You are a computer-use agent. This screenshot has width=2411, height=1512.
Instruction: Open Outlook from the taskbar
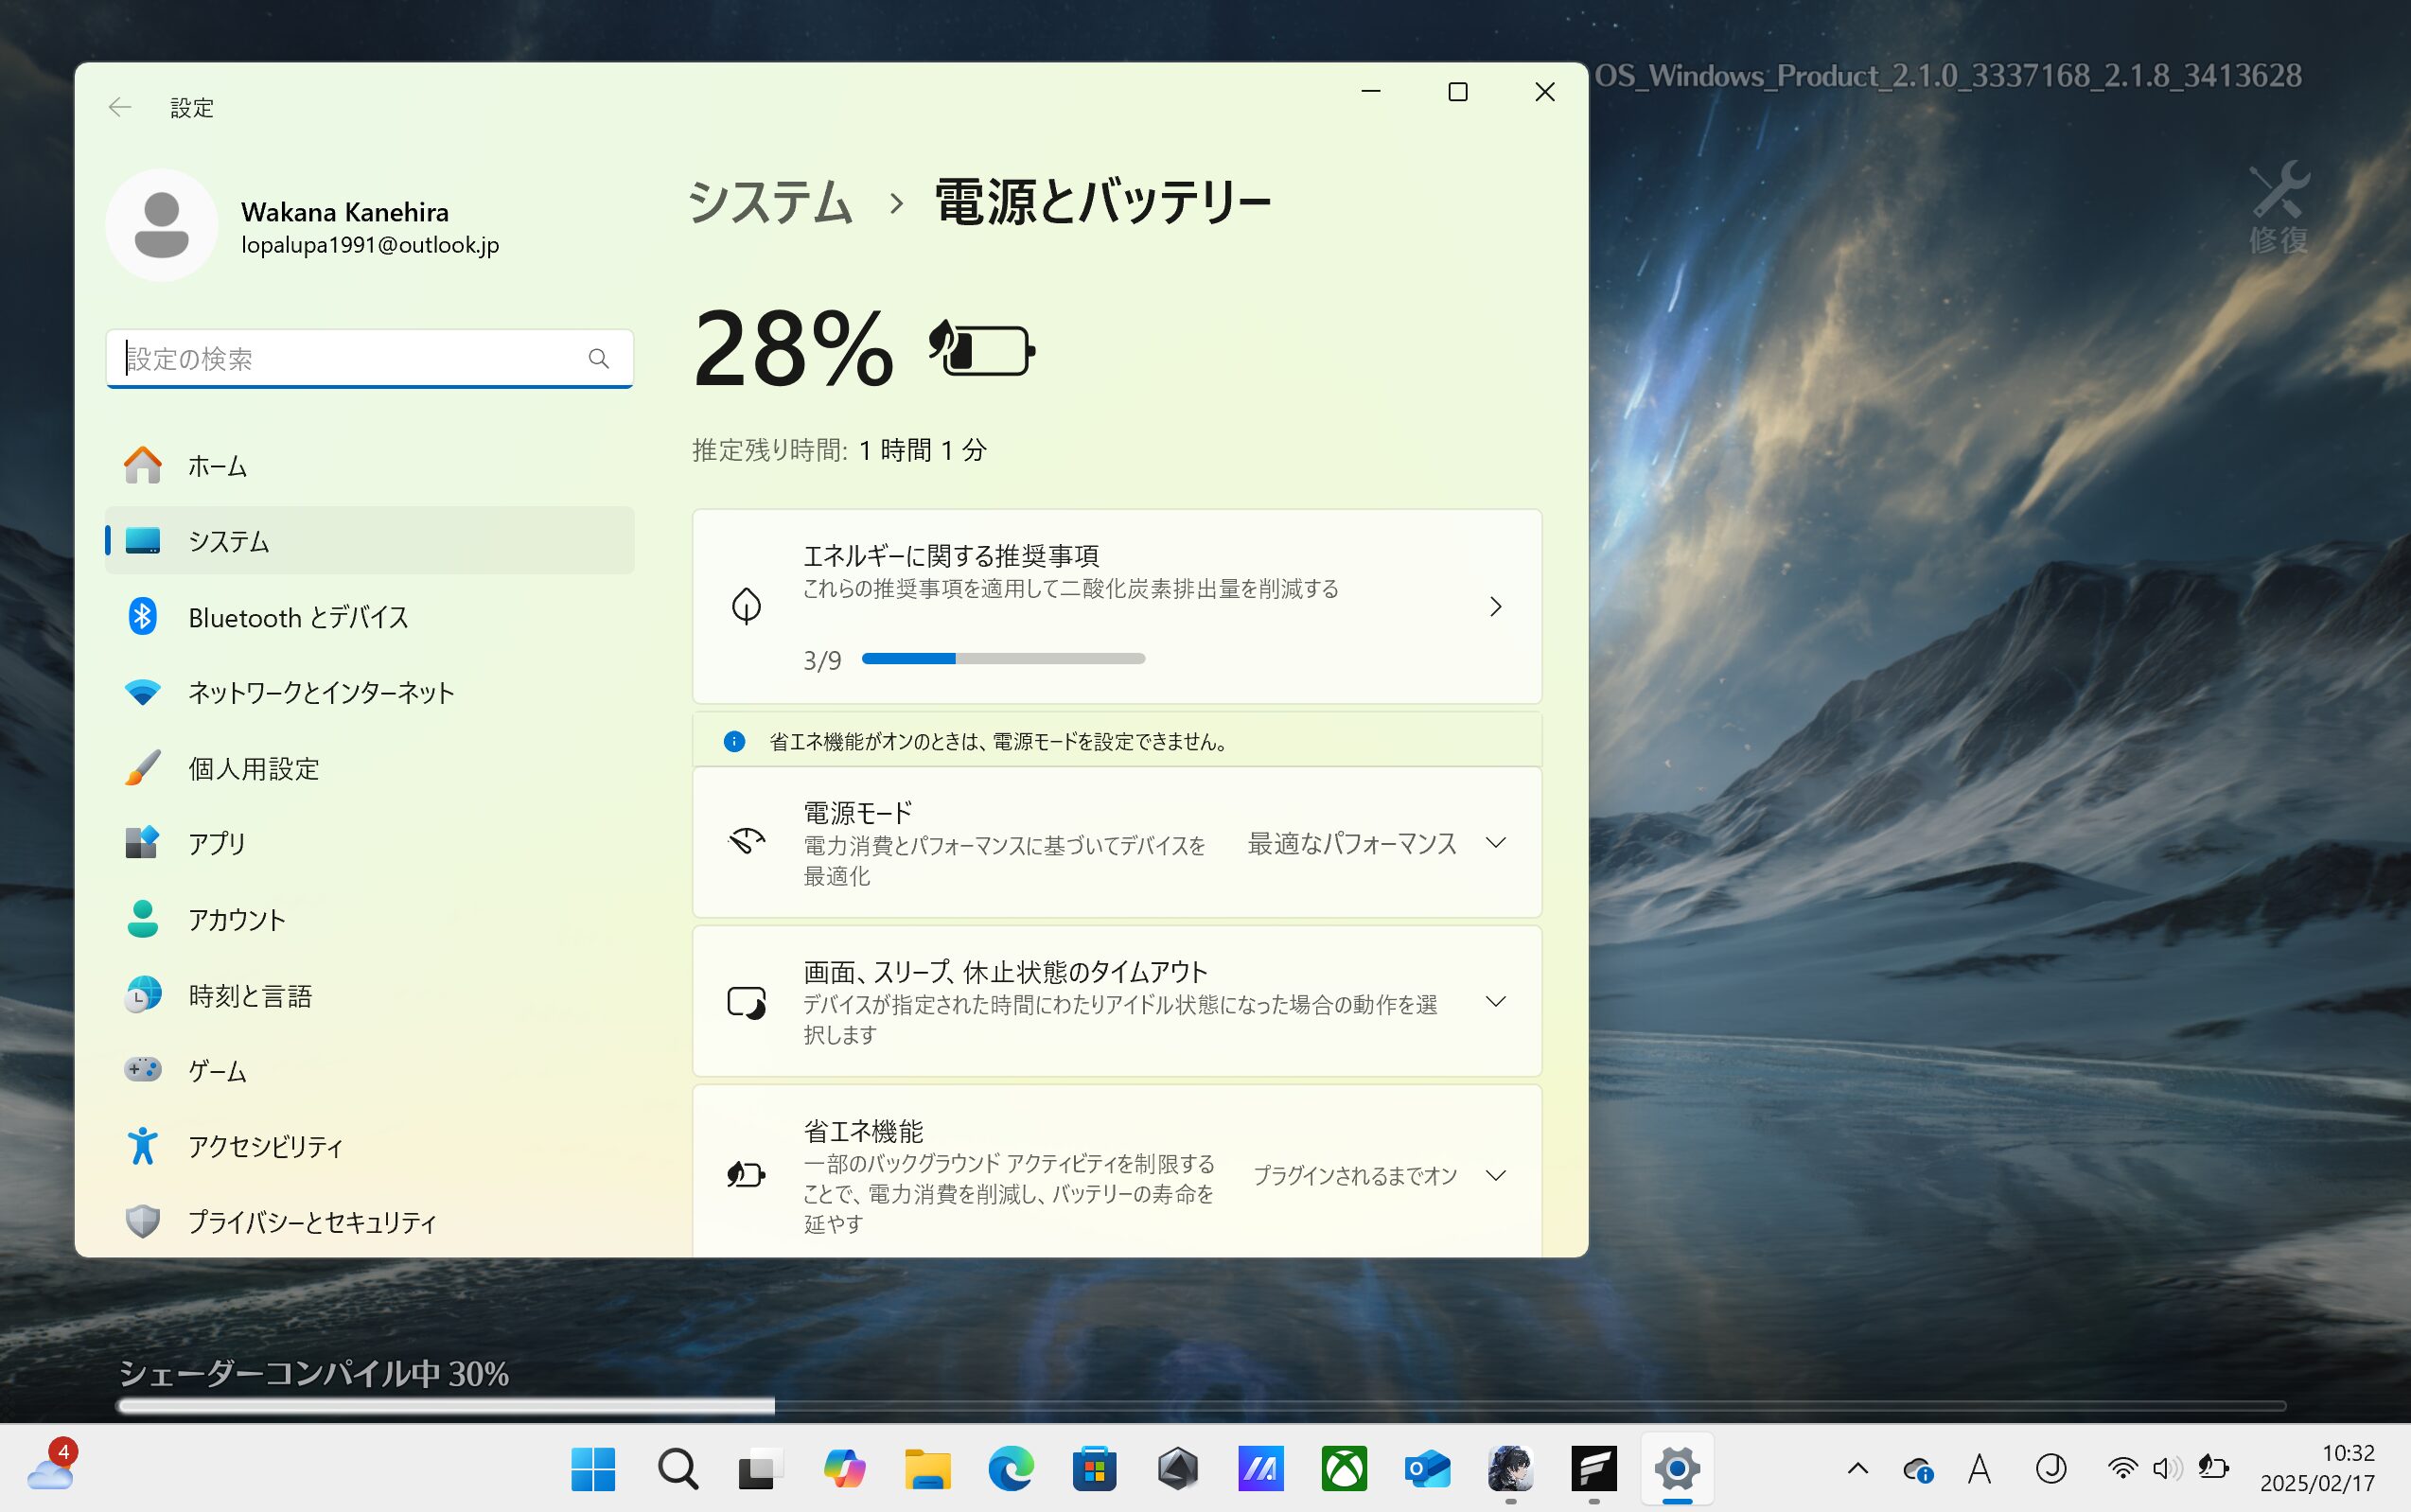[x=1427, y=1469]
